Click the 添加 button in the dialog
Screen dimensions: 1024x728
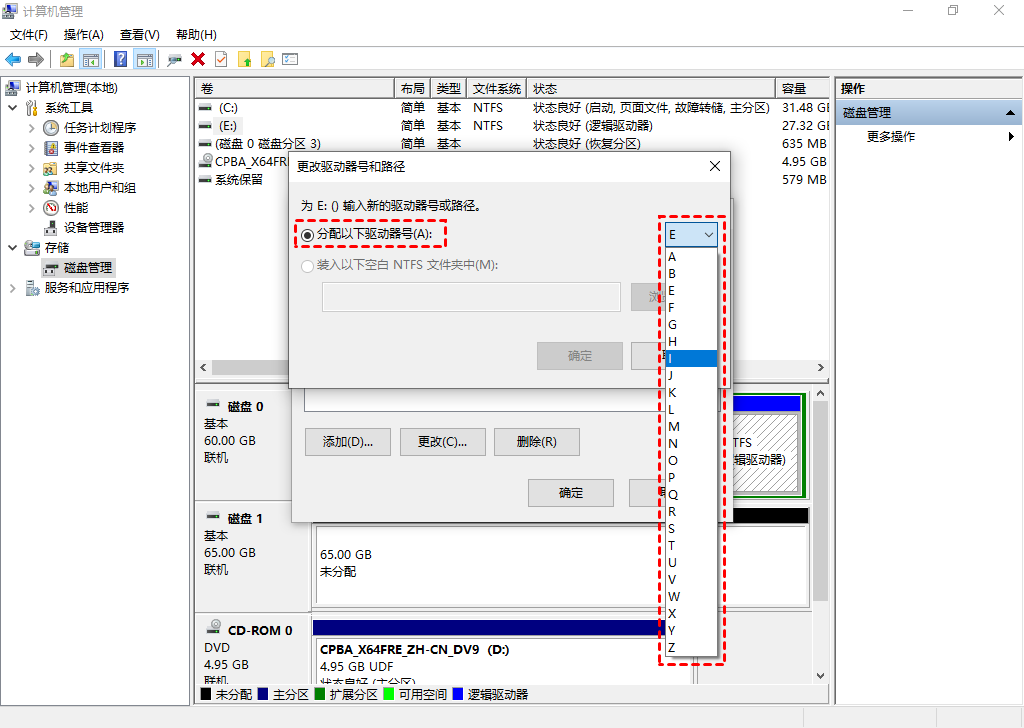(347, 441)
